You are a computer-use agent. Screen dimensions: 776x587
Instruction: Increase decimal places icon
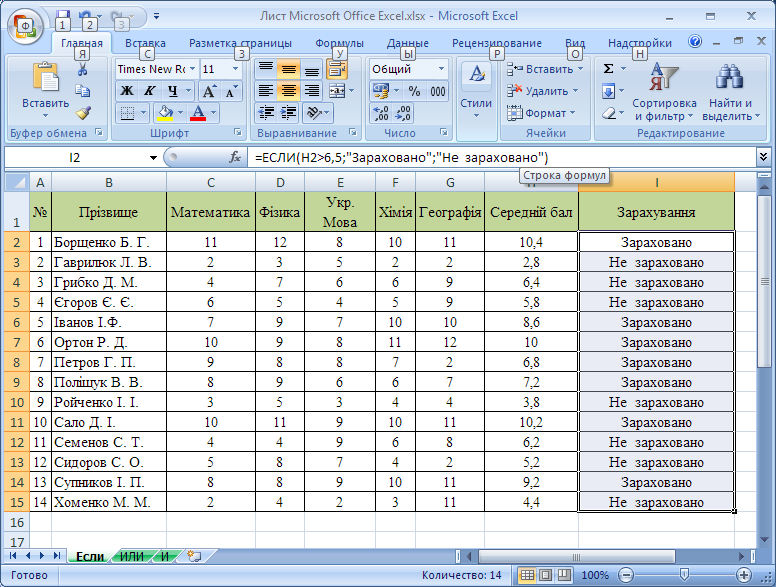(381, 113)
